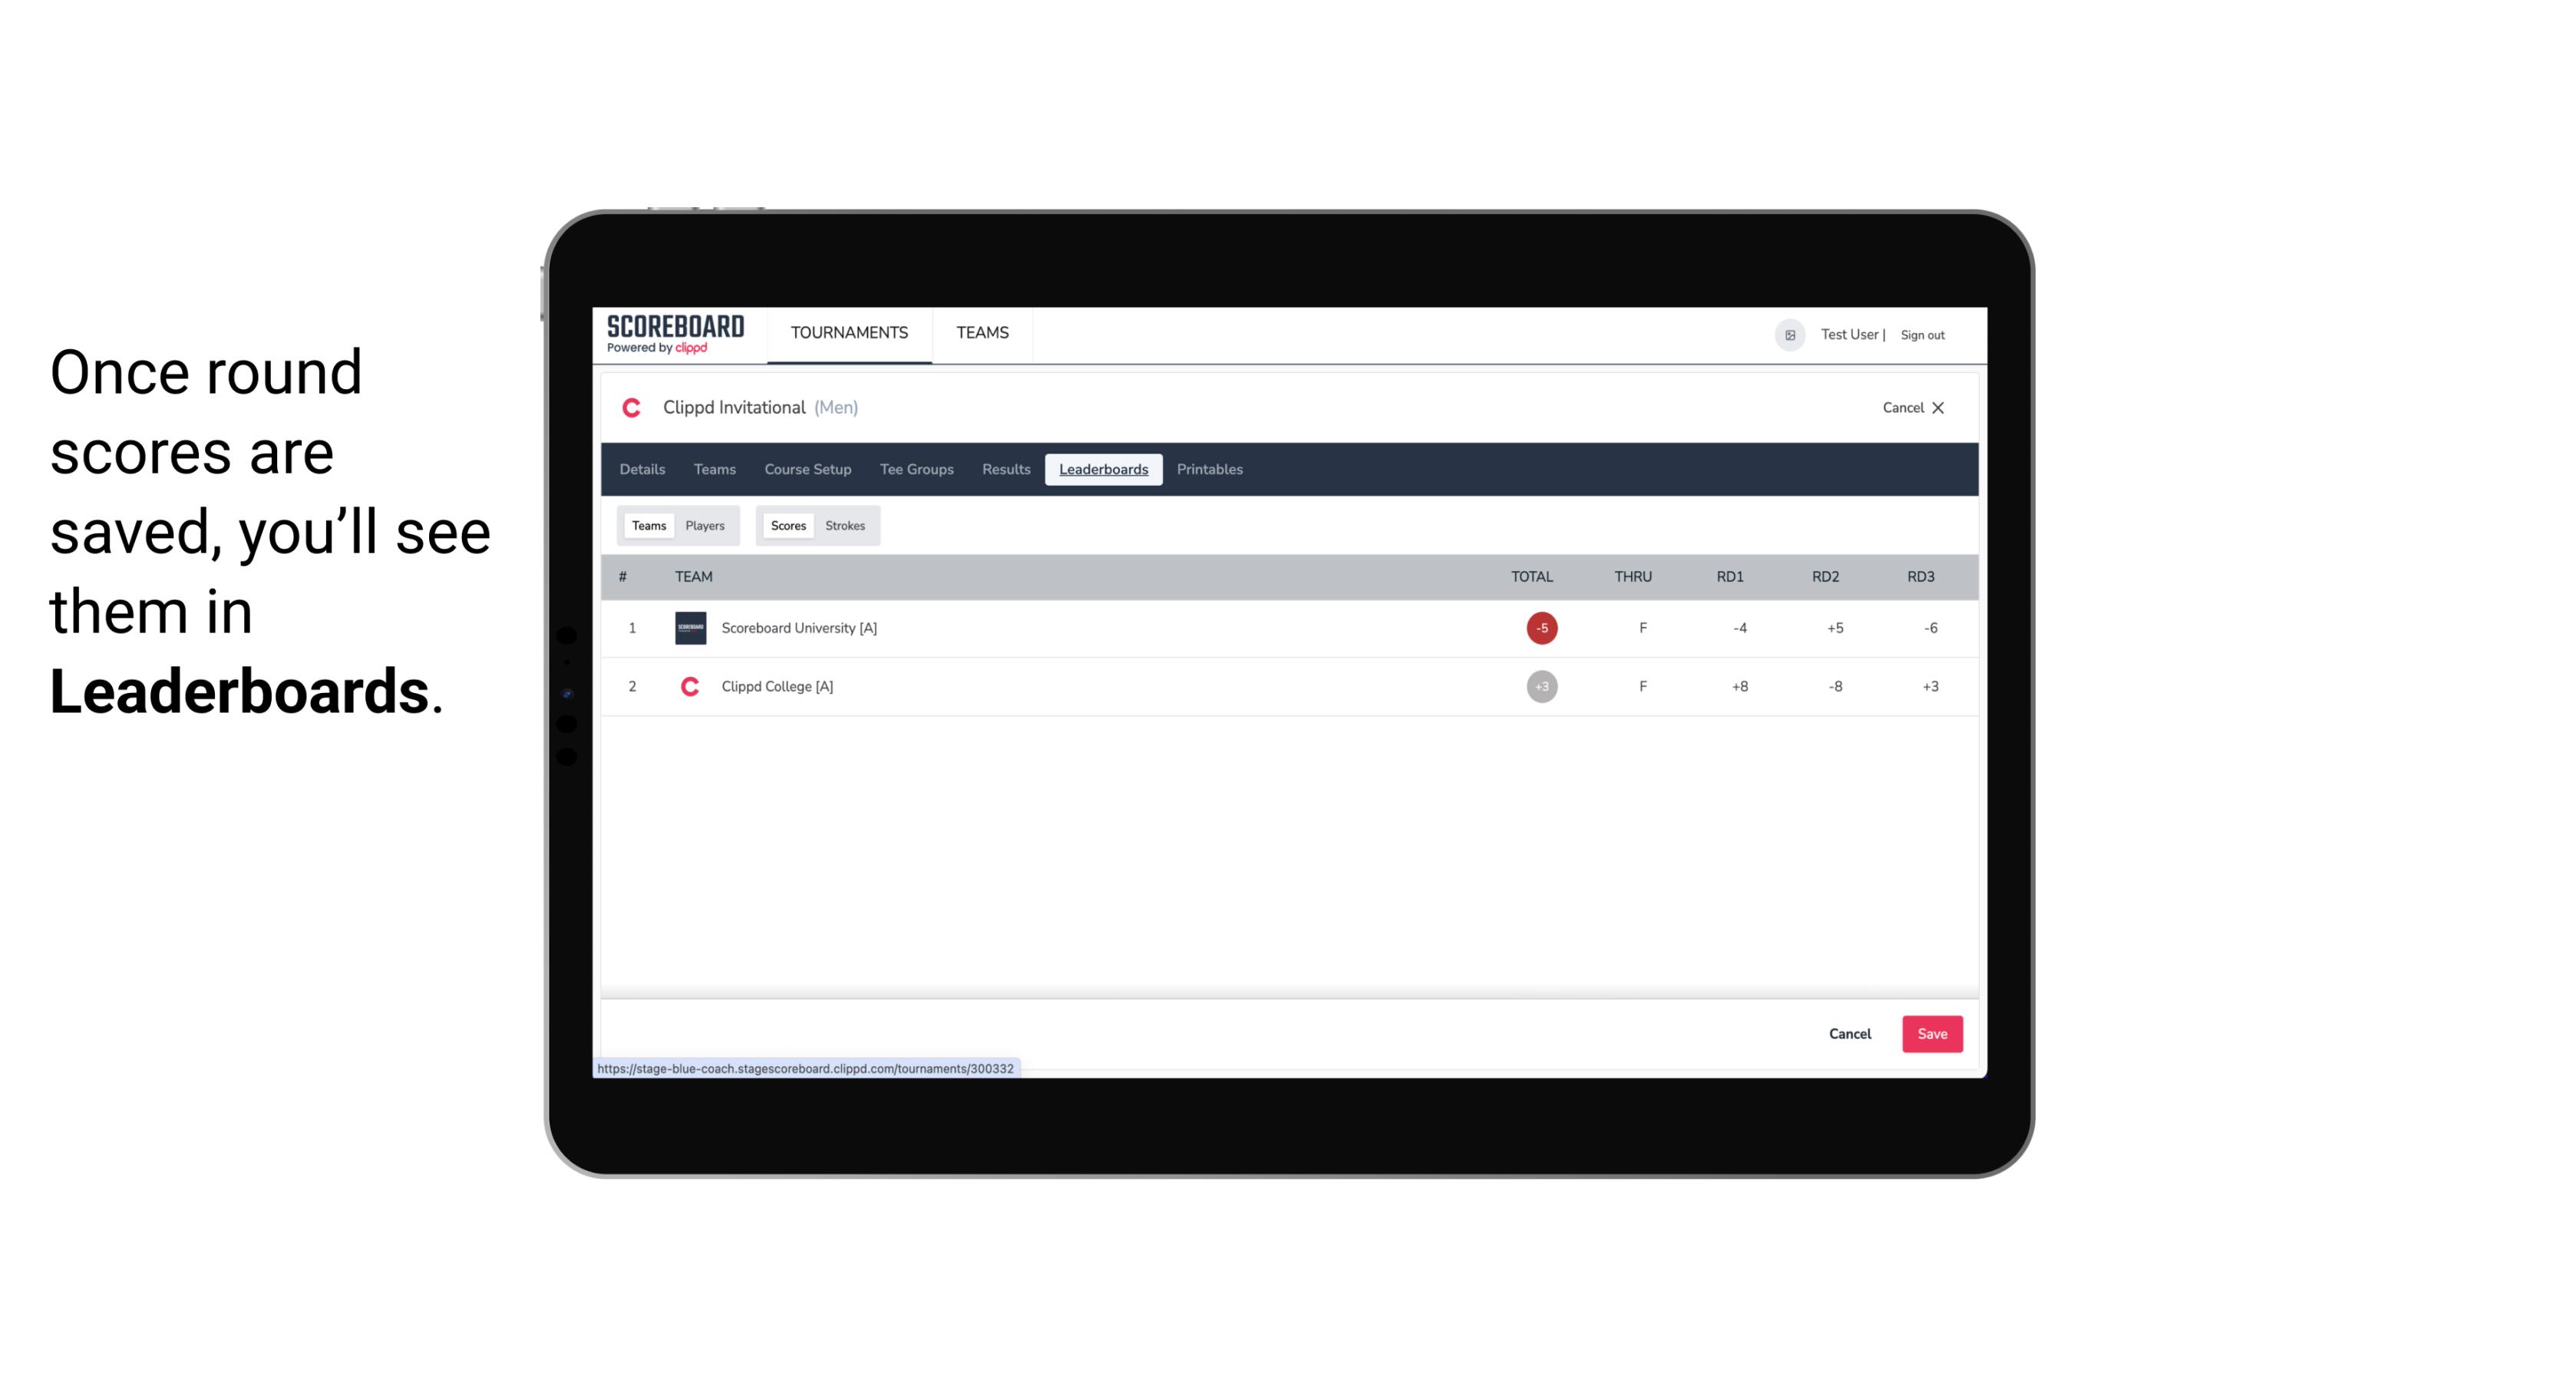Click the Leaderboards tab

coord(1105,470)
